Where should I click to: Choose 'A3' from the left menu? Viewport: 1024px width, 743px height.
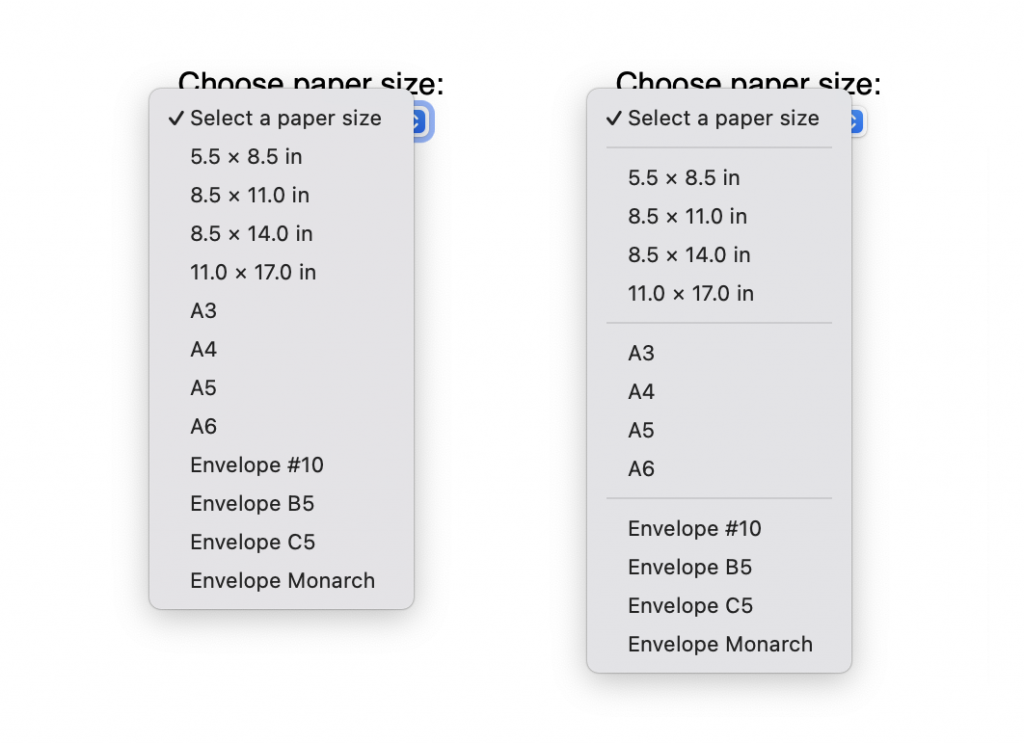click(203, 311)
